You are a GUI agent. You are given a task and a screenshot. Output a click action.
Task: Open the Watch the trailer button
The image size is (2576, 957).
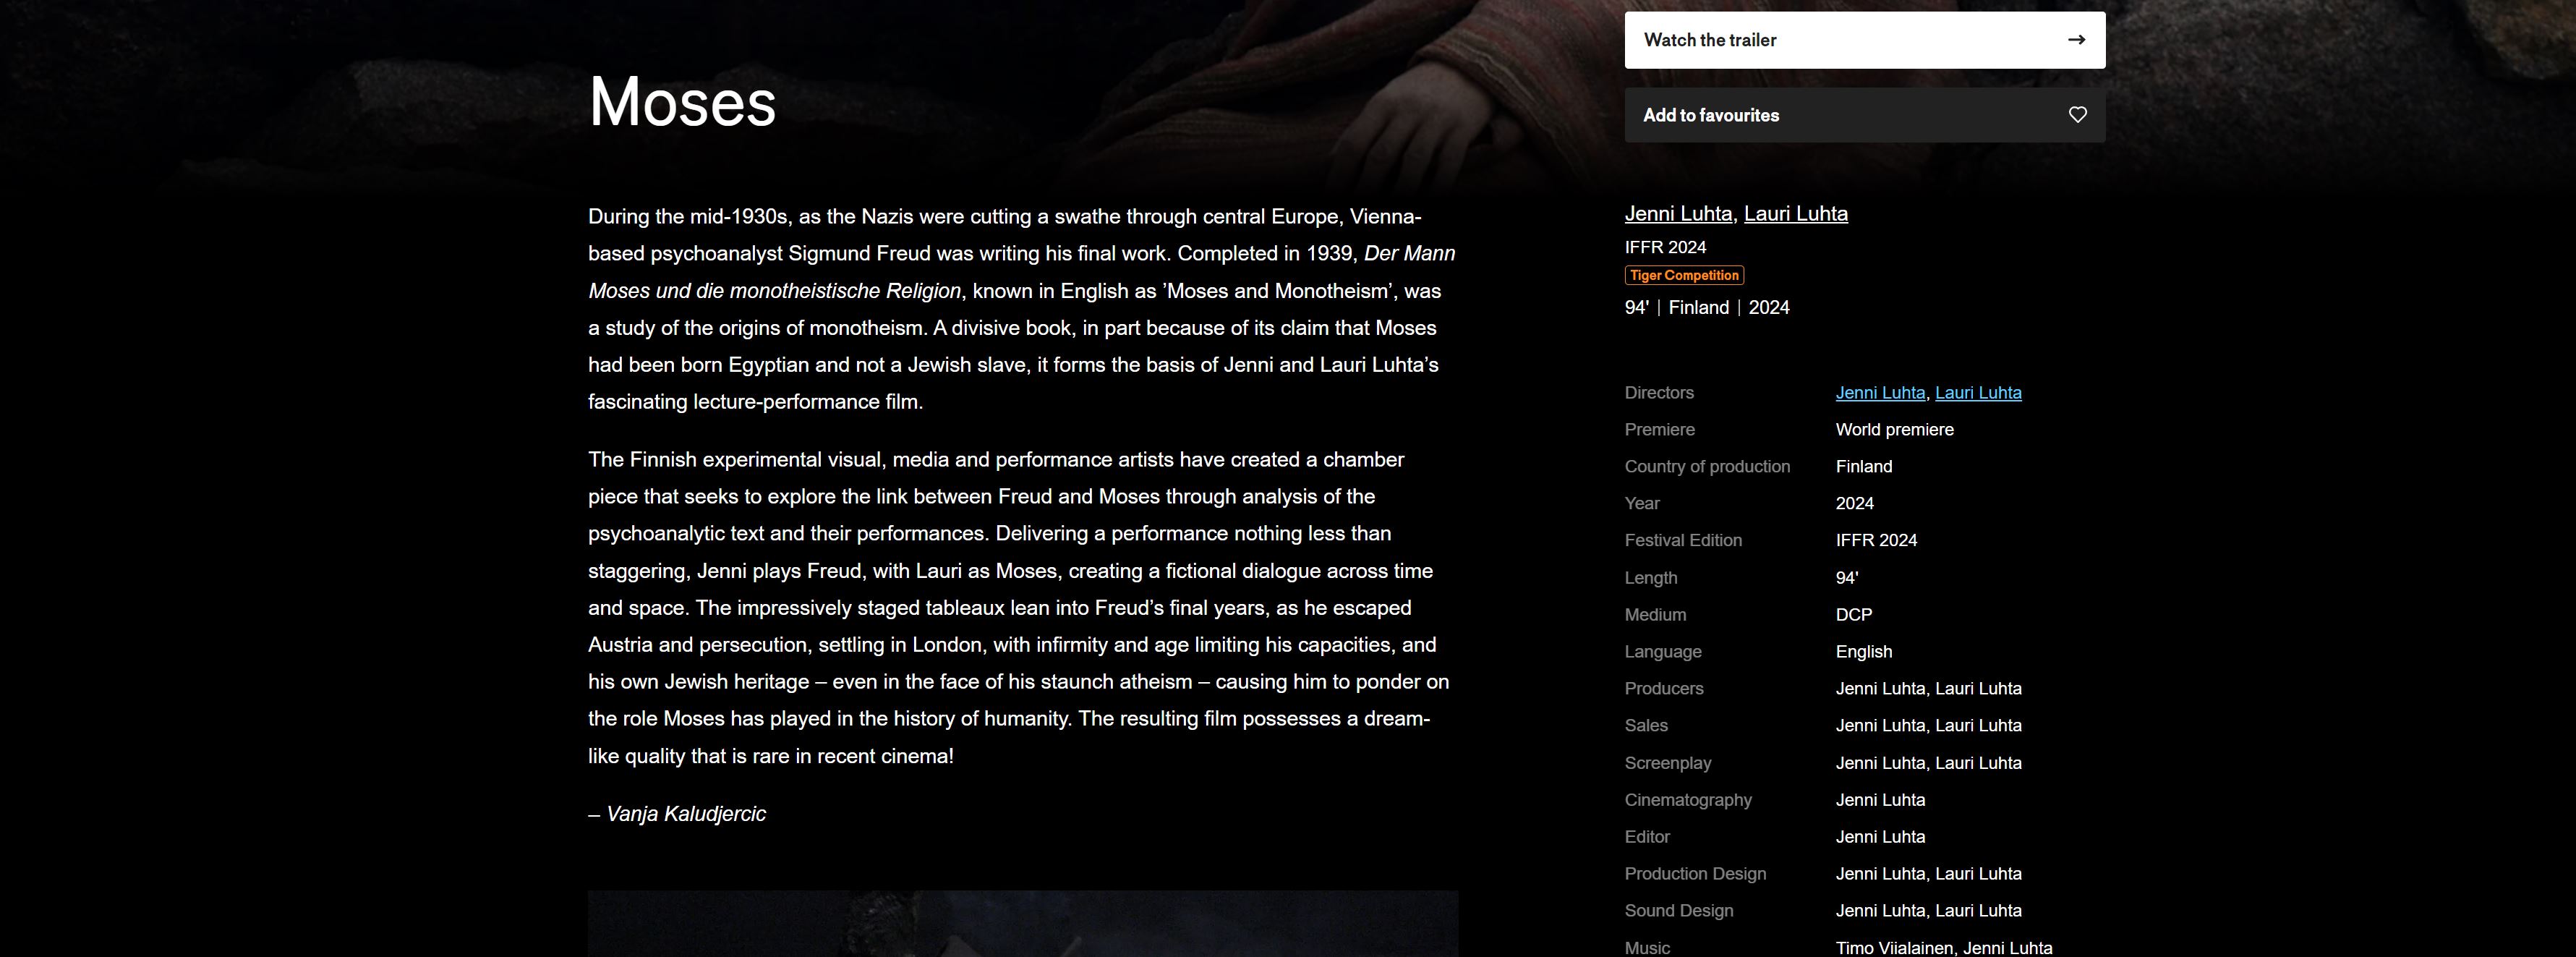(x=1864, y=40)
